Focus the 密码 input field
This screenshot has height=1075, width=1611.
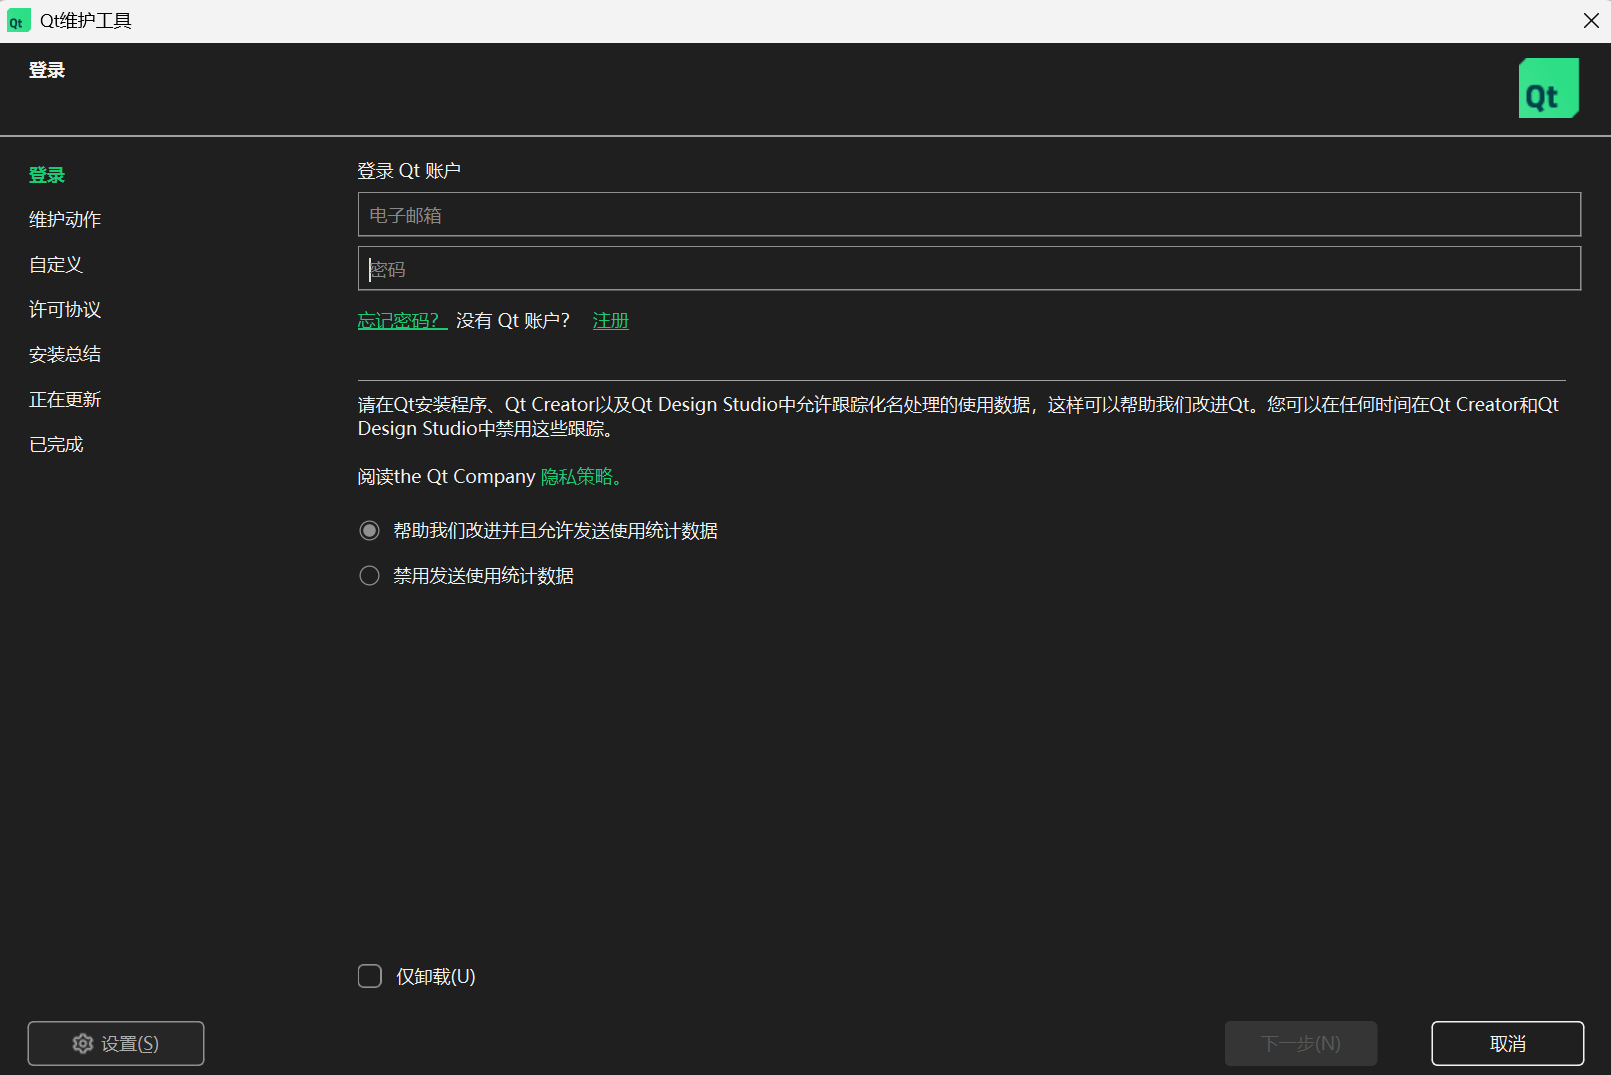click(x=969, y=269)
